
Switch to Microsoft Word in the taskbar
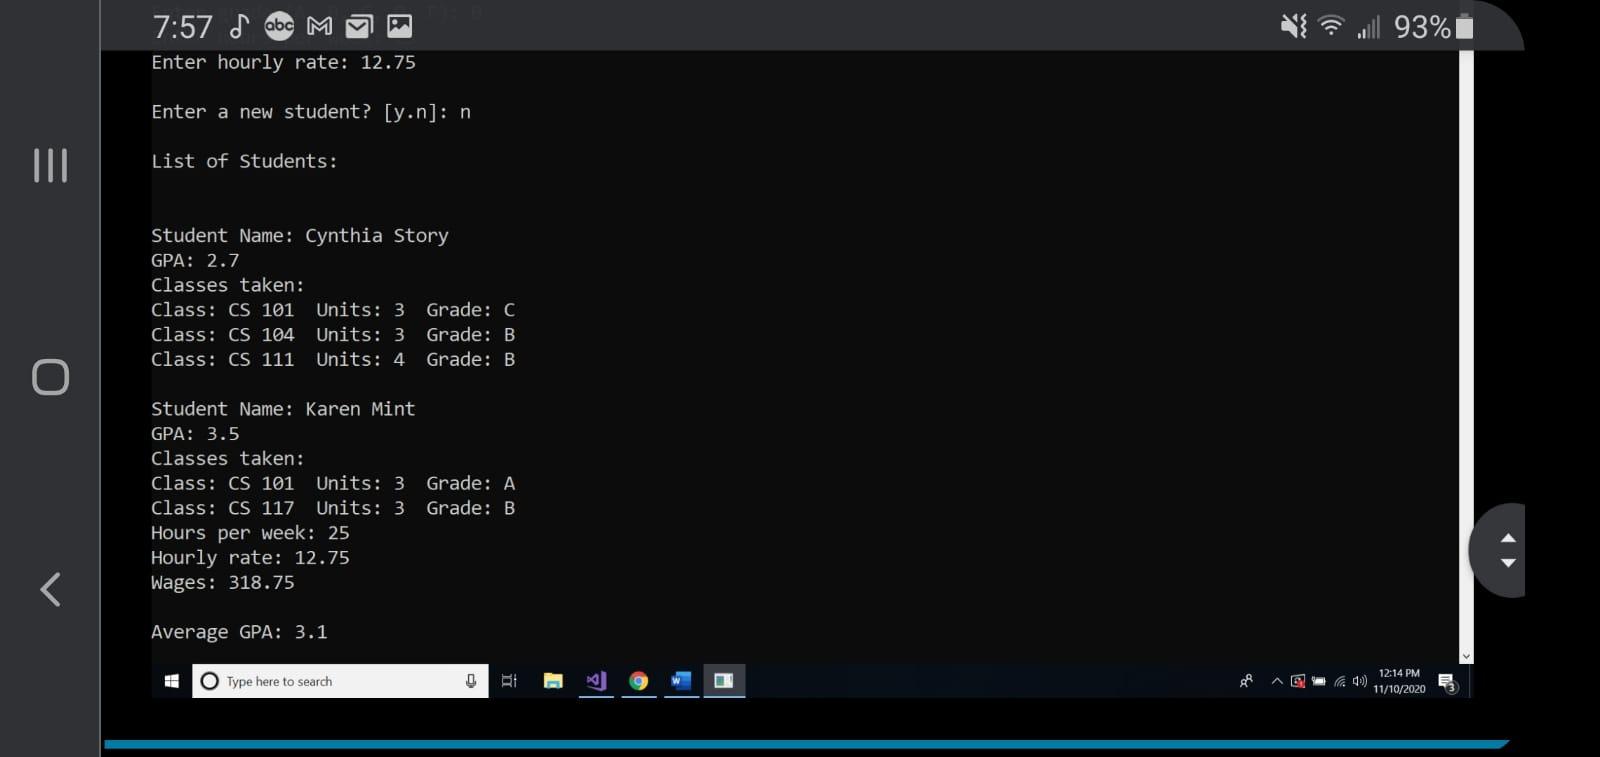(x=681, y=681)
